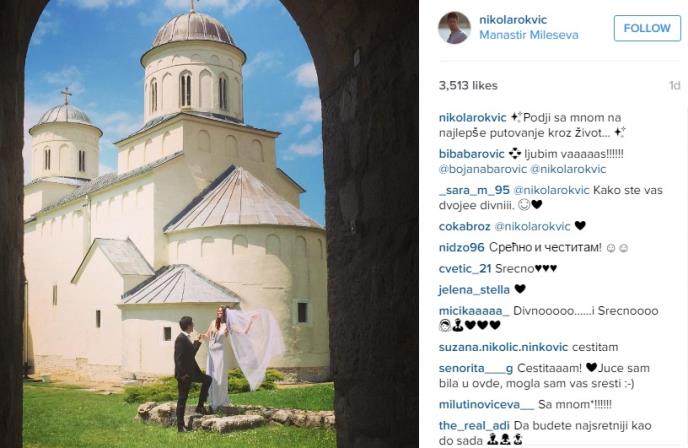Open jelena_stella profile link
Image resolution: width=688 pixels, height=448 pixels.
pyautogui.click(x=474, y=290)
